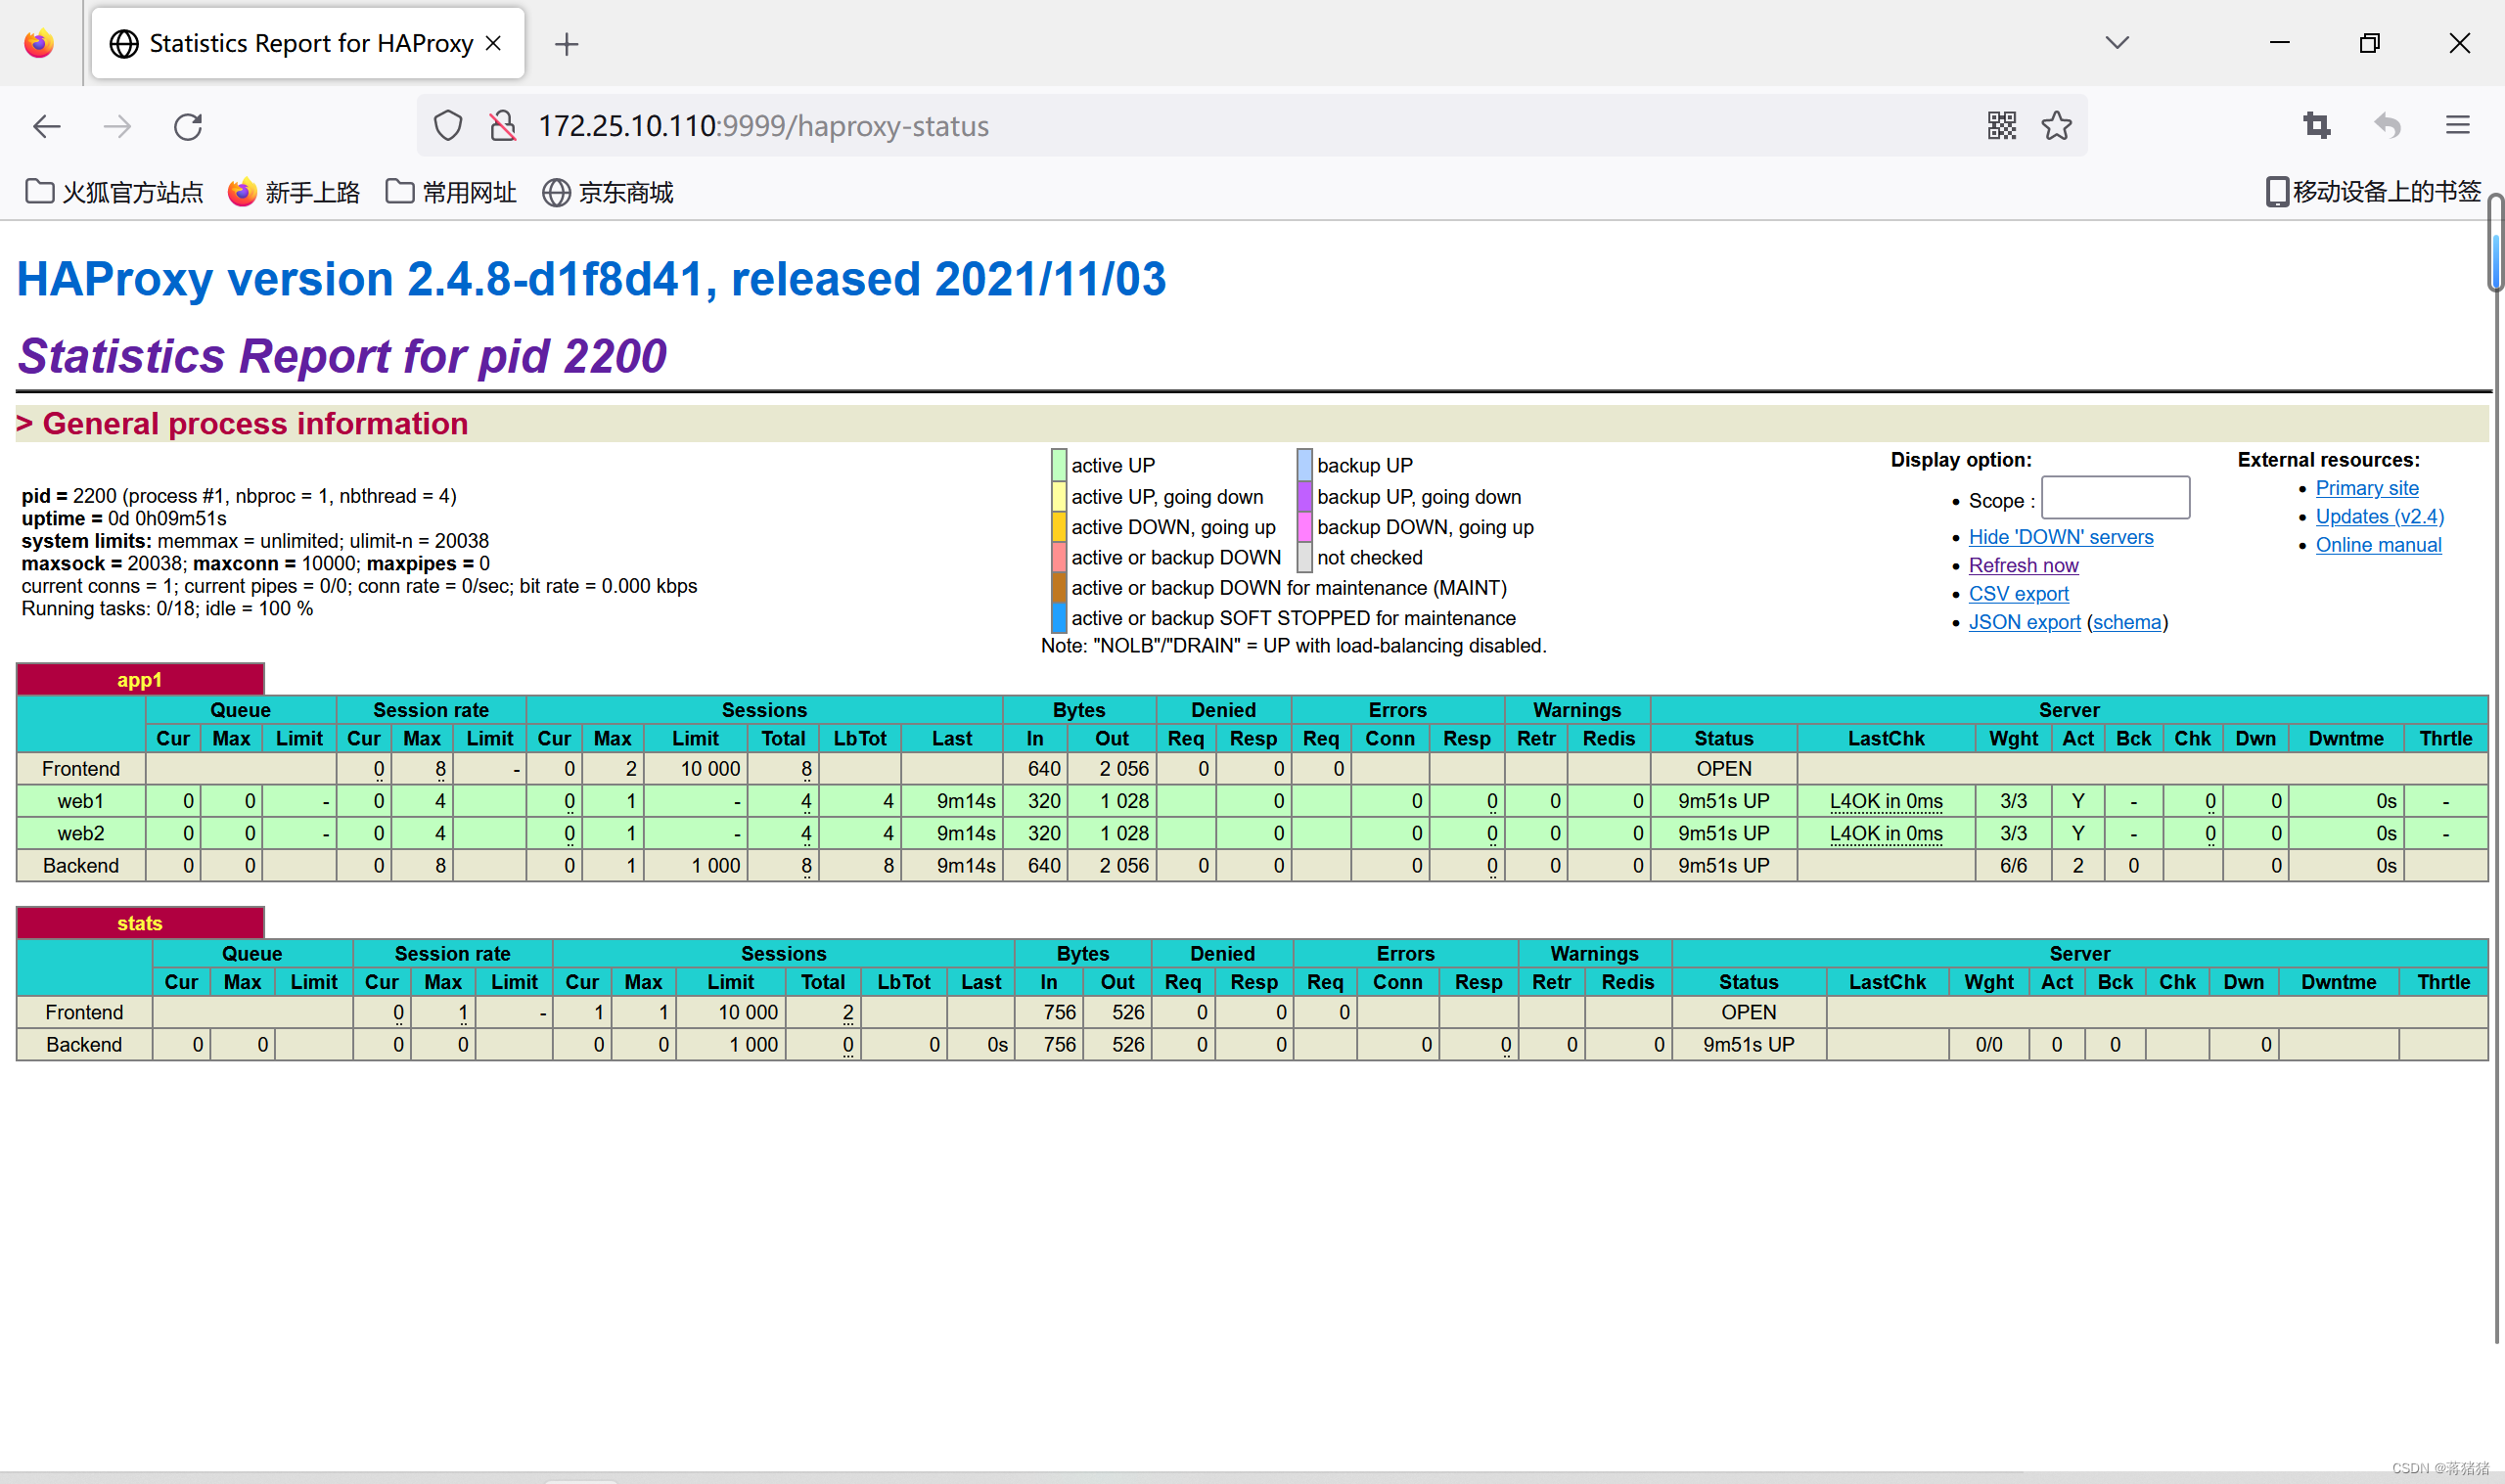
Task: Click the backup UP legend color box
Action: pos(1304,465)
